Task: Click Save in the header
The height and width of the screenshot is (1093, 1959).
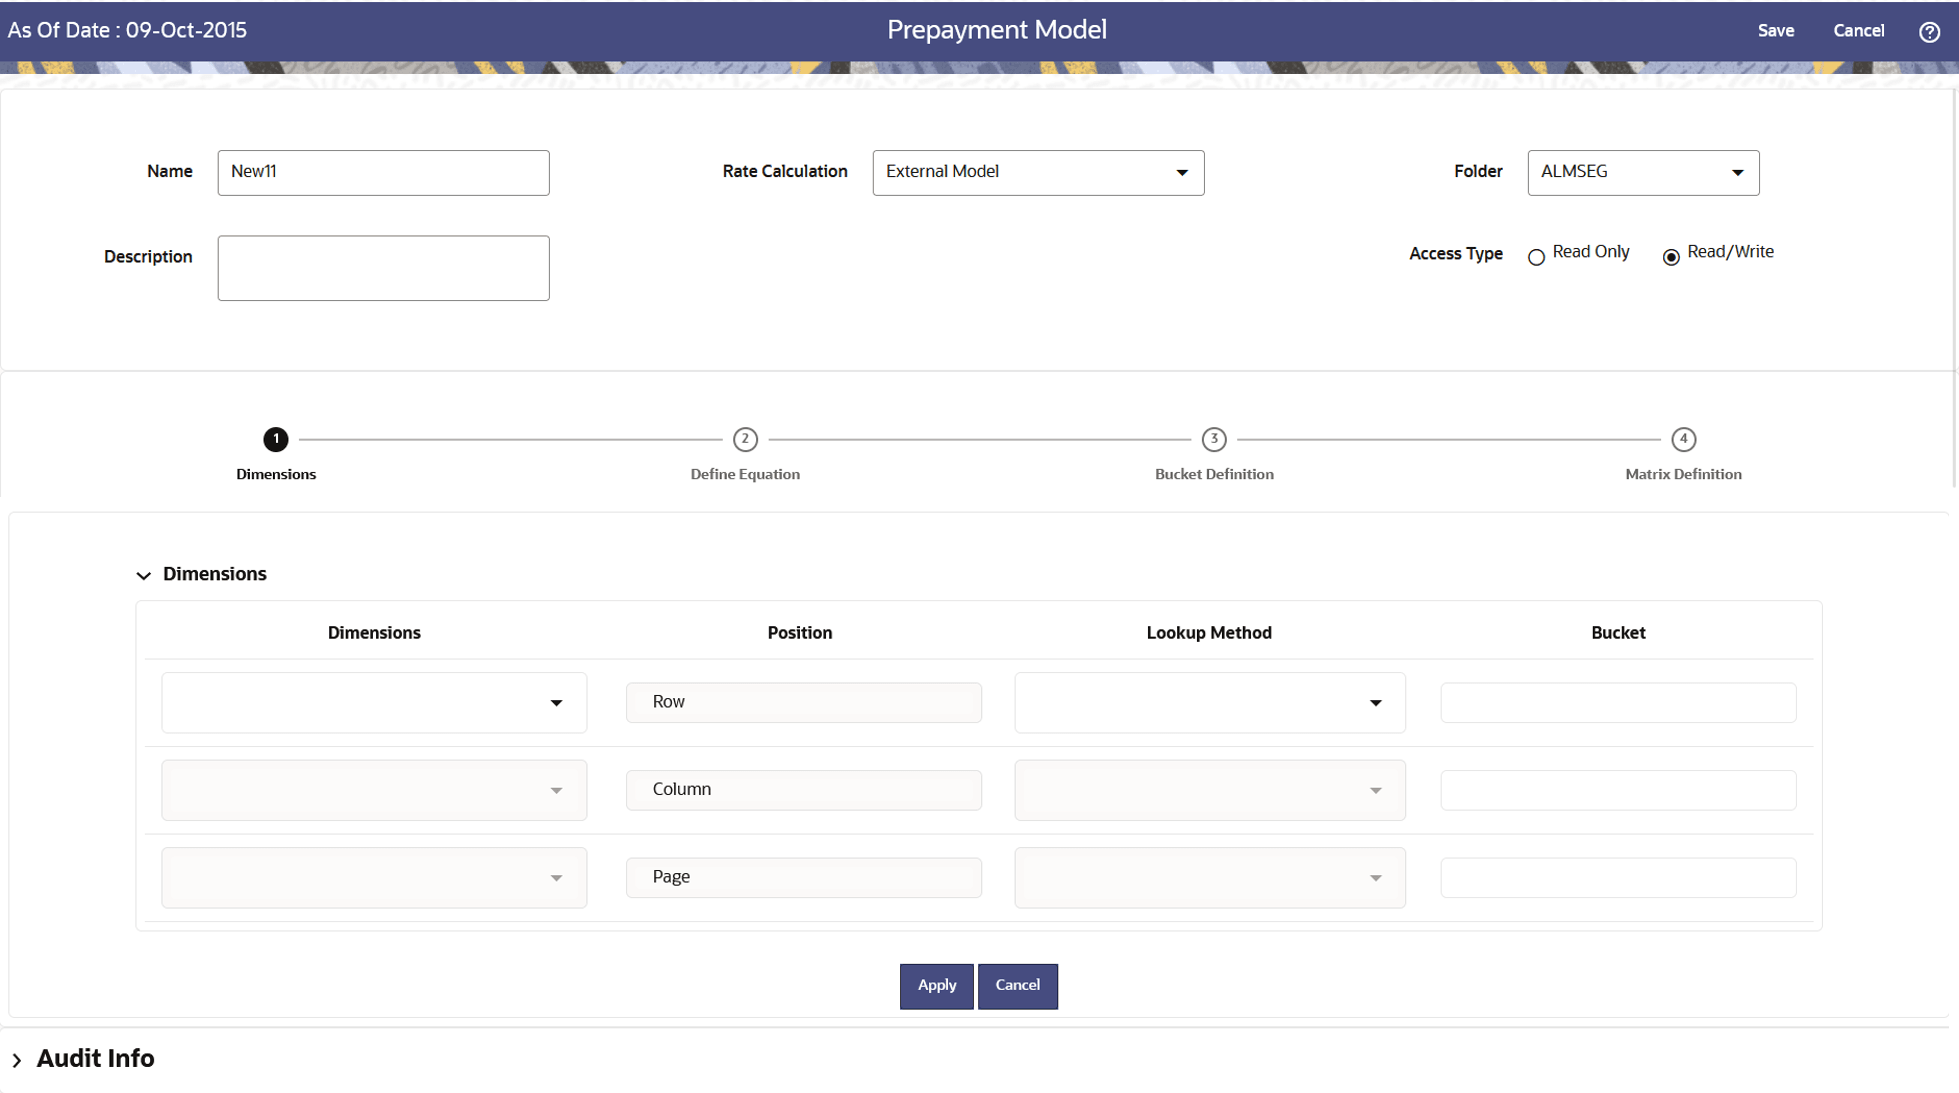Action: (x=1775, y=31)
